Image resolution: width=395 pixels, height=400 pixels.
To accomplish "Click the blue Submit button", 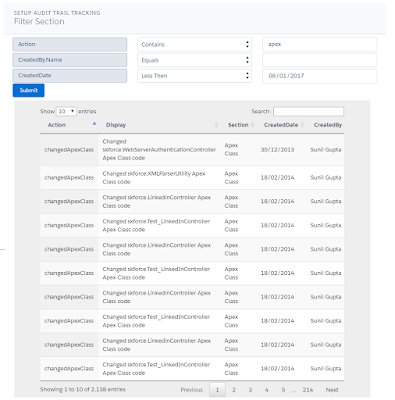I will tap(29, 90).
